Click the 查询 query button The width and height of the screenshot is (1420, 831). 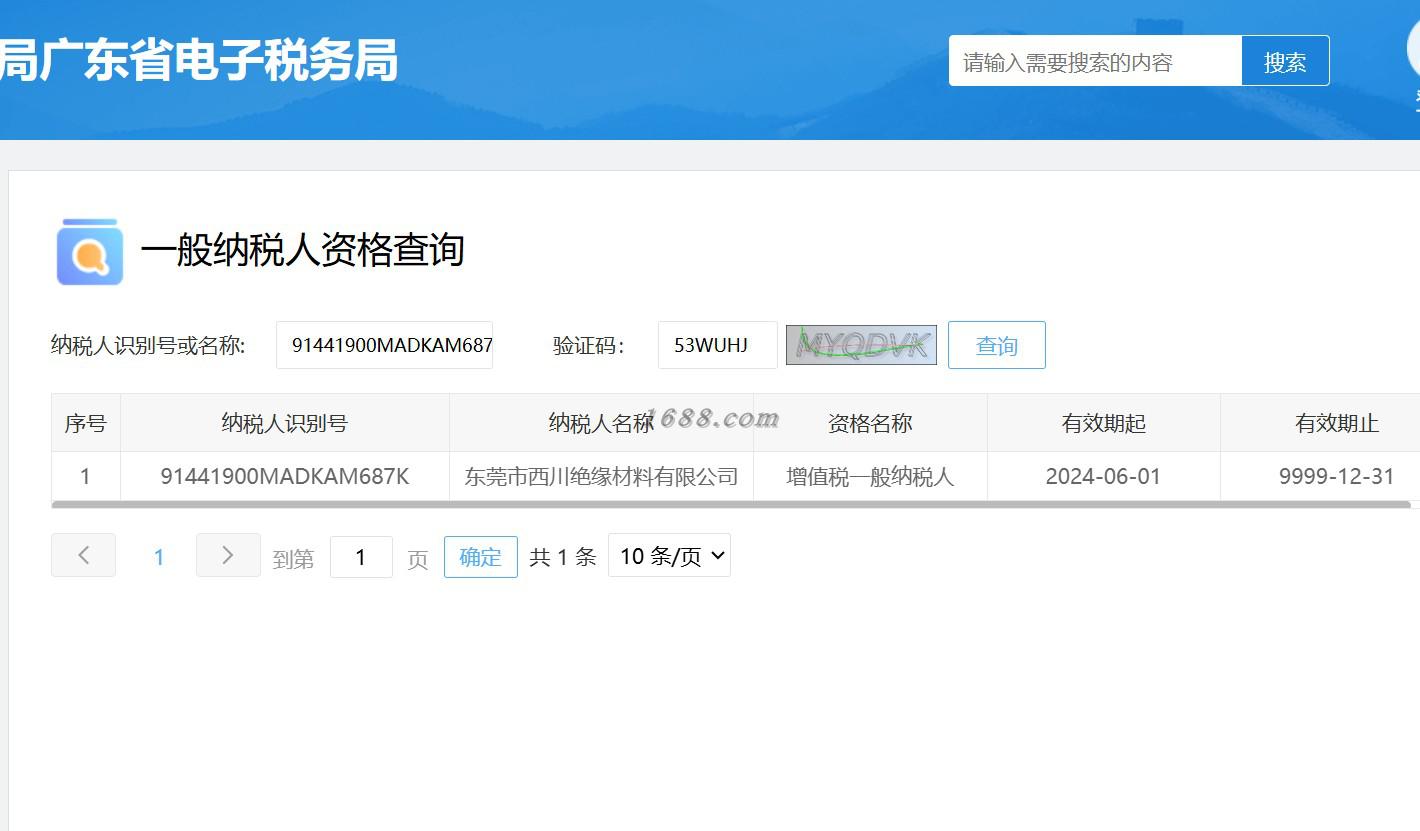[x=997, y=345]
